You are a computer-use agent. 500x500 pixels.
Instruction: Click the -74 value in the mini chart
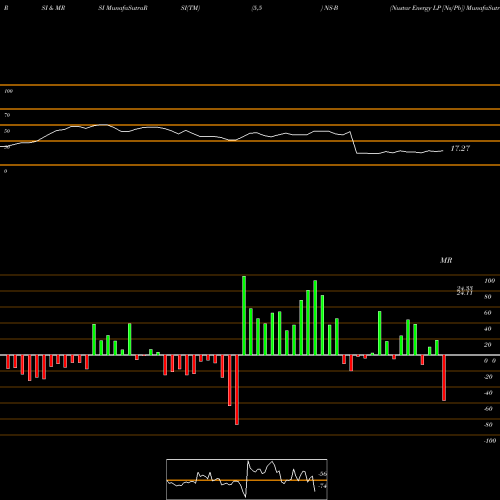pos(322,486)
